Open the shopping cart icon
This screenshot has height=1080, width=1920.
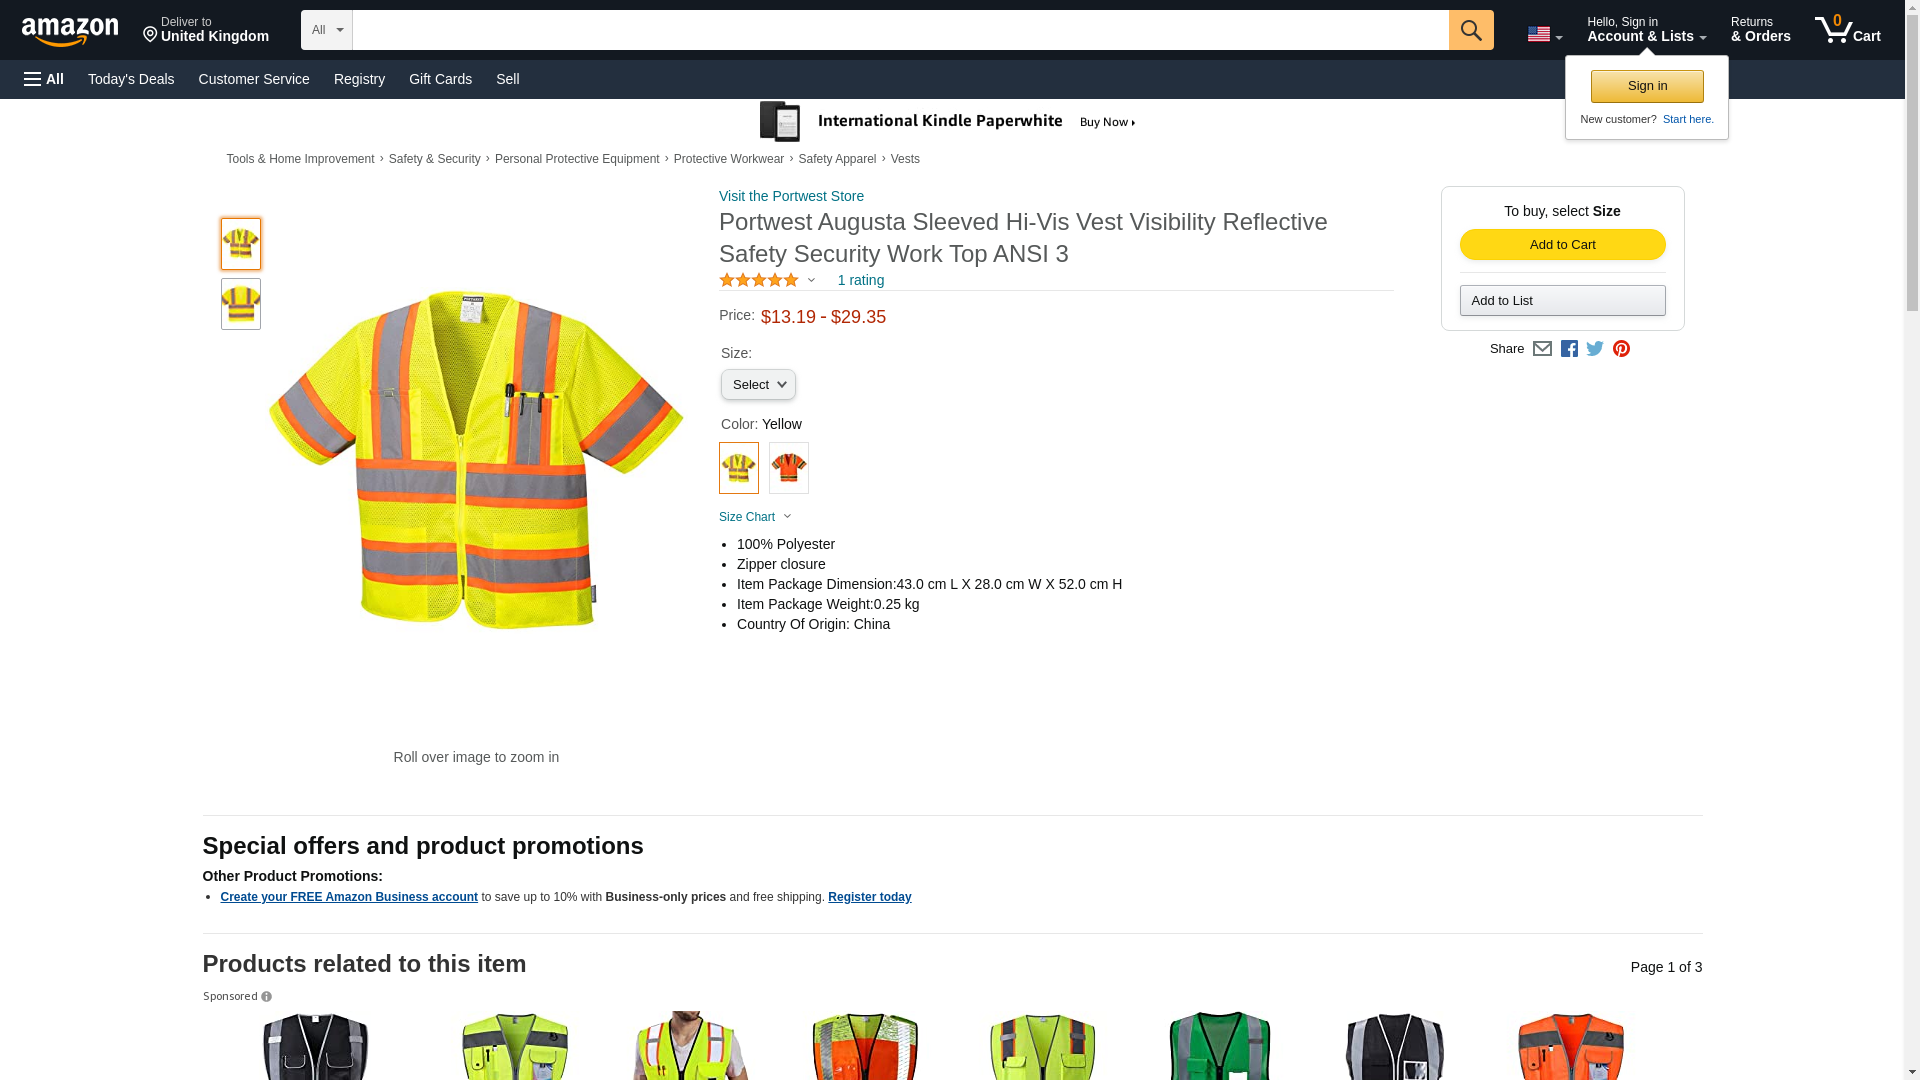tap(1846, 30)
